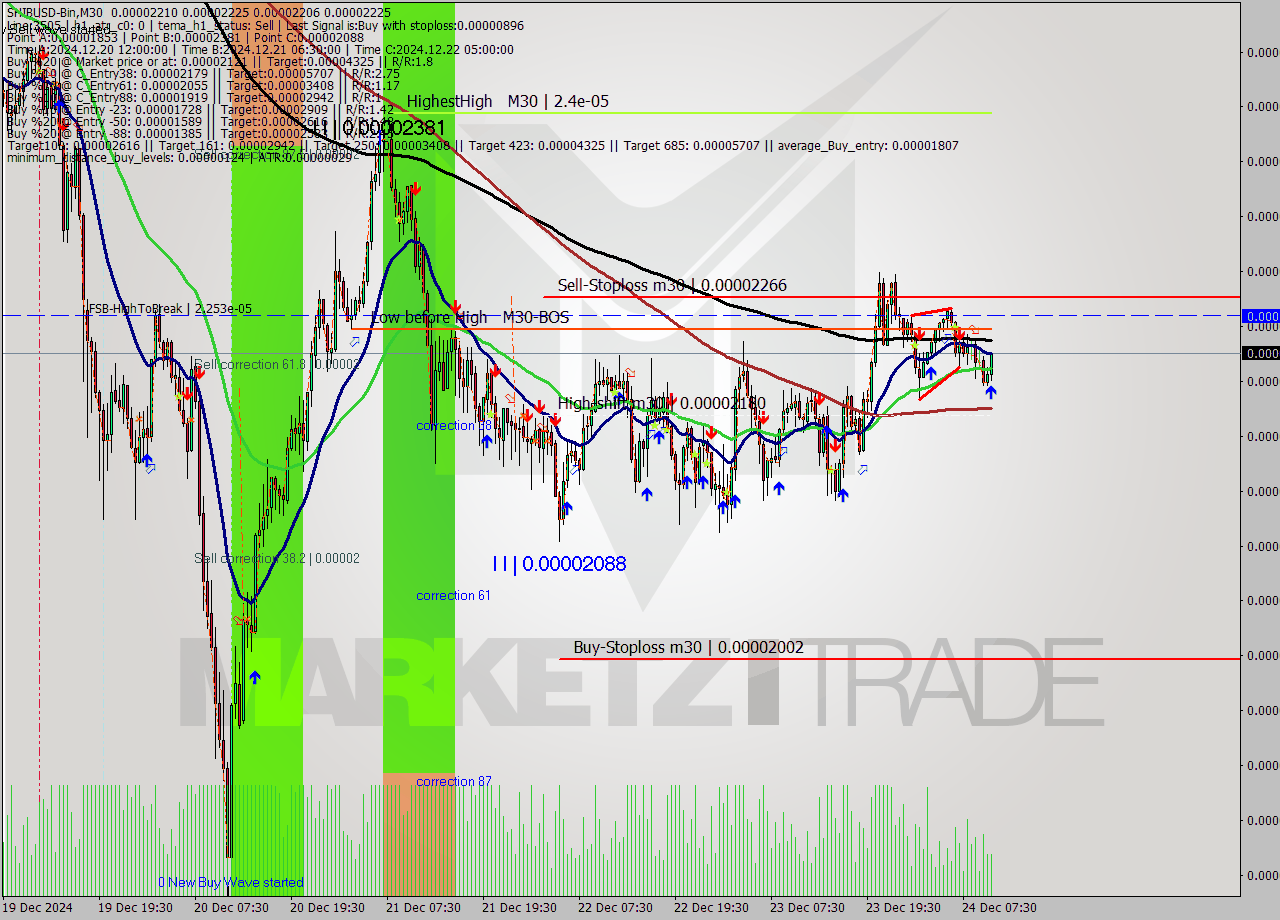1280x920 pixels.
Task: Click the '20 Dec 07:30' time axis label
Action: 231,907
